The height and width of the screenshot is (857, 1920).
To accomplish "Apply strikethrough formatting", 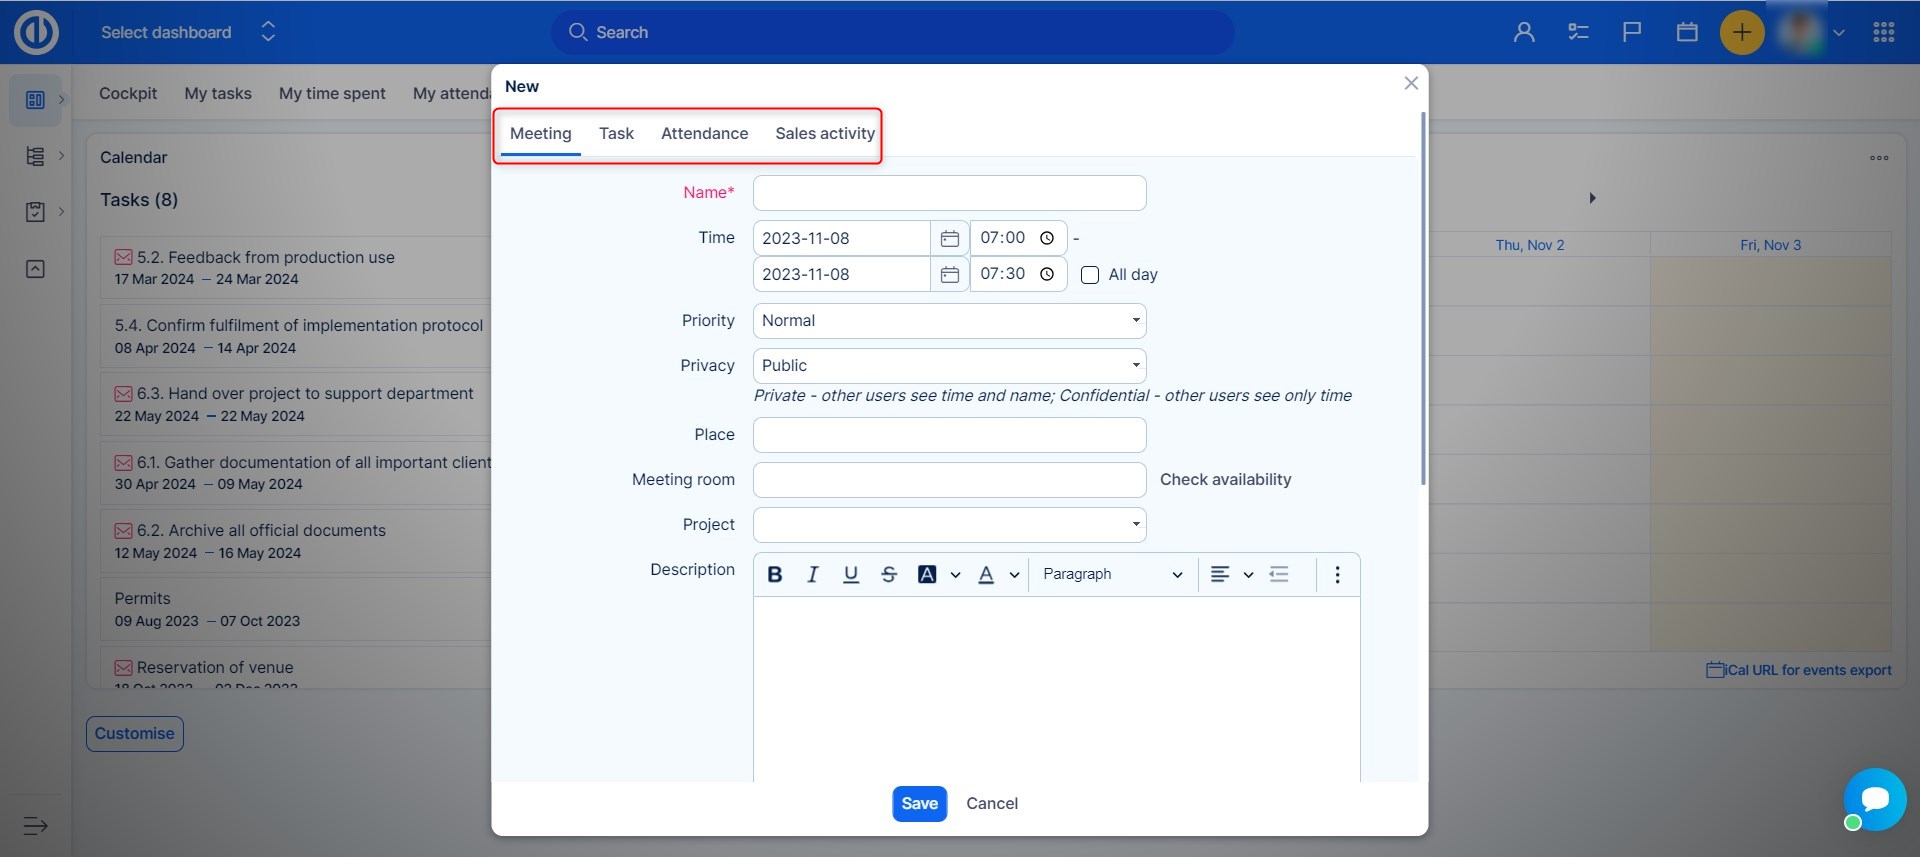I will point(889,574).
